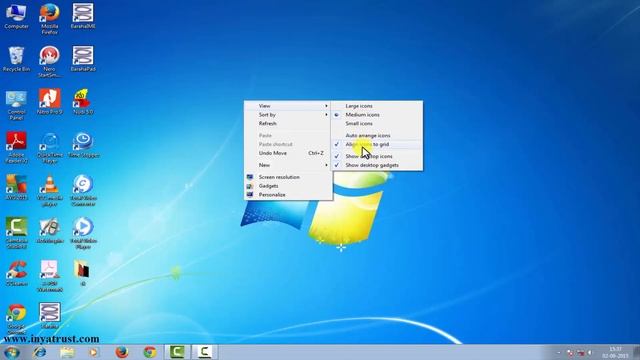Launch Firefox from the taskbar
640x360 pixels.
122,352
